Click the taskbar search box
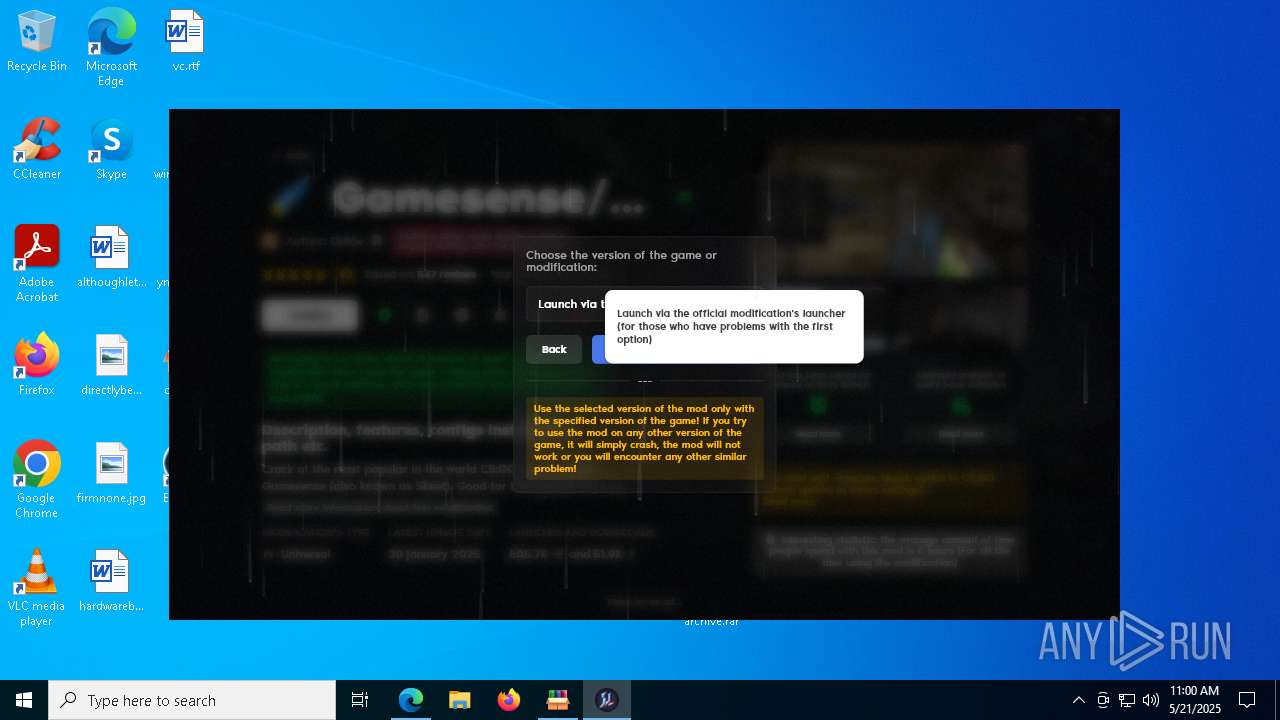1280x720 pixels. point(192,700)
